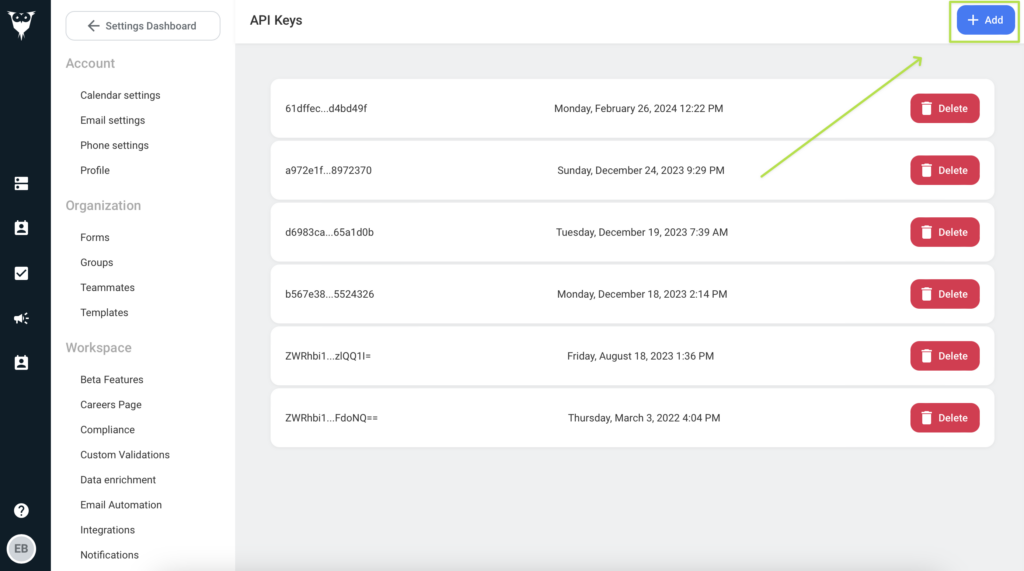Image resolution: width=1024 pixels, height=571 pixels.
Task: Open Beta Features
Action: click(112, 380)
